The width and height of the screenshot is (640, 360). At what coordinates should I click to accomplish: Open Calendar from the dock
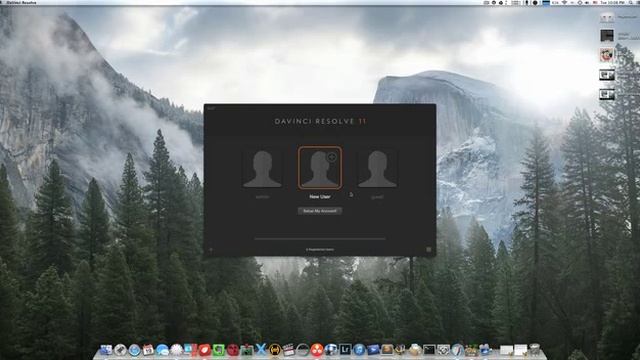(148, 350)
